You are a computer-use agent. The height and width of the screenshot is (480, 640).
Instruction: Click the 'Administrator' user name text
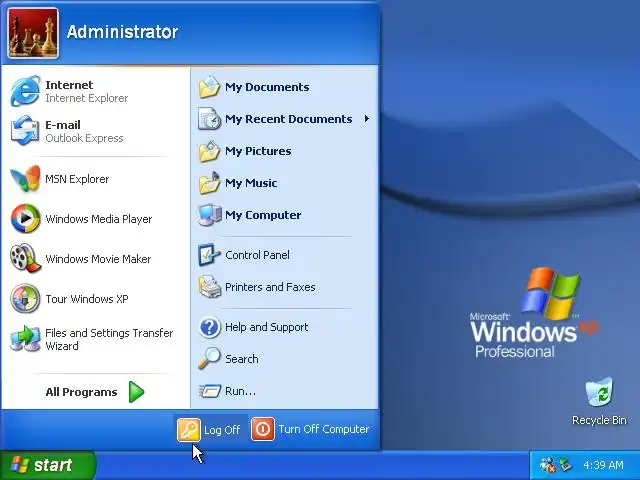pyautogui.click(x=122, y=32)
